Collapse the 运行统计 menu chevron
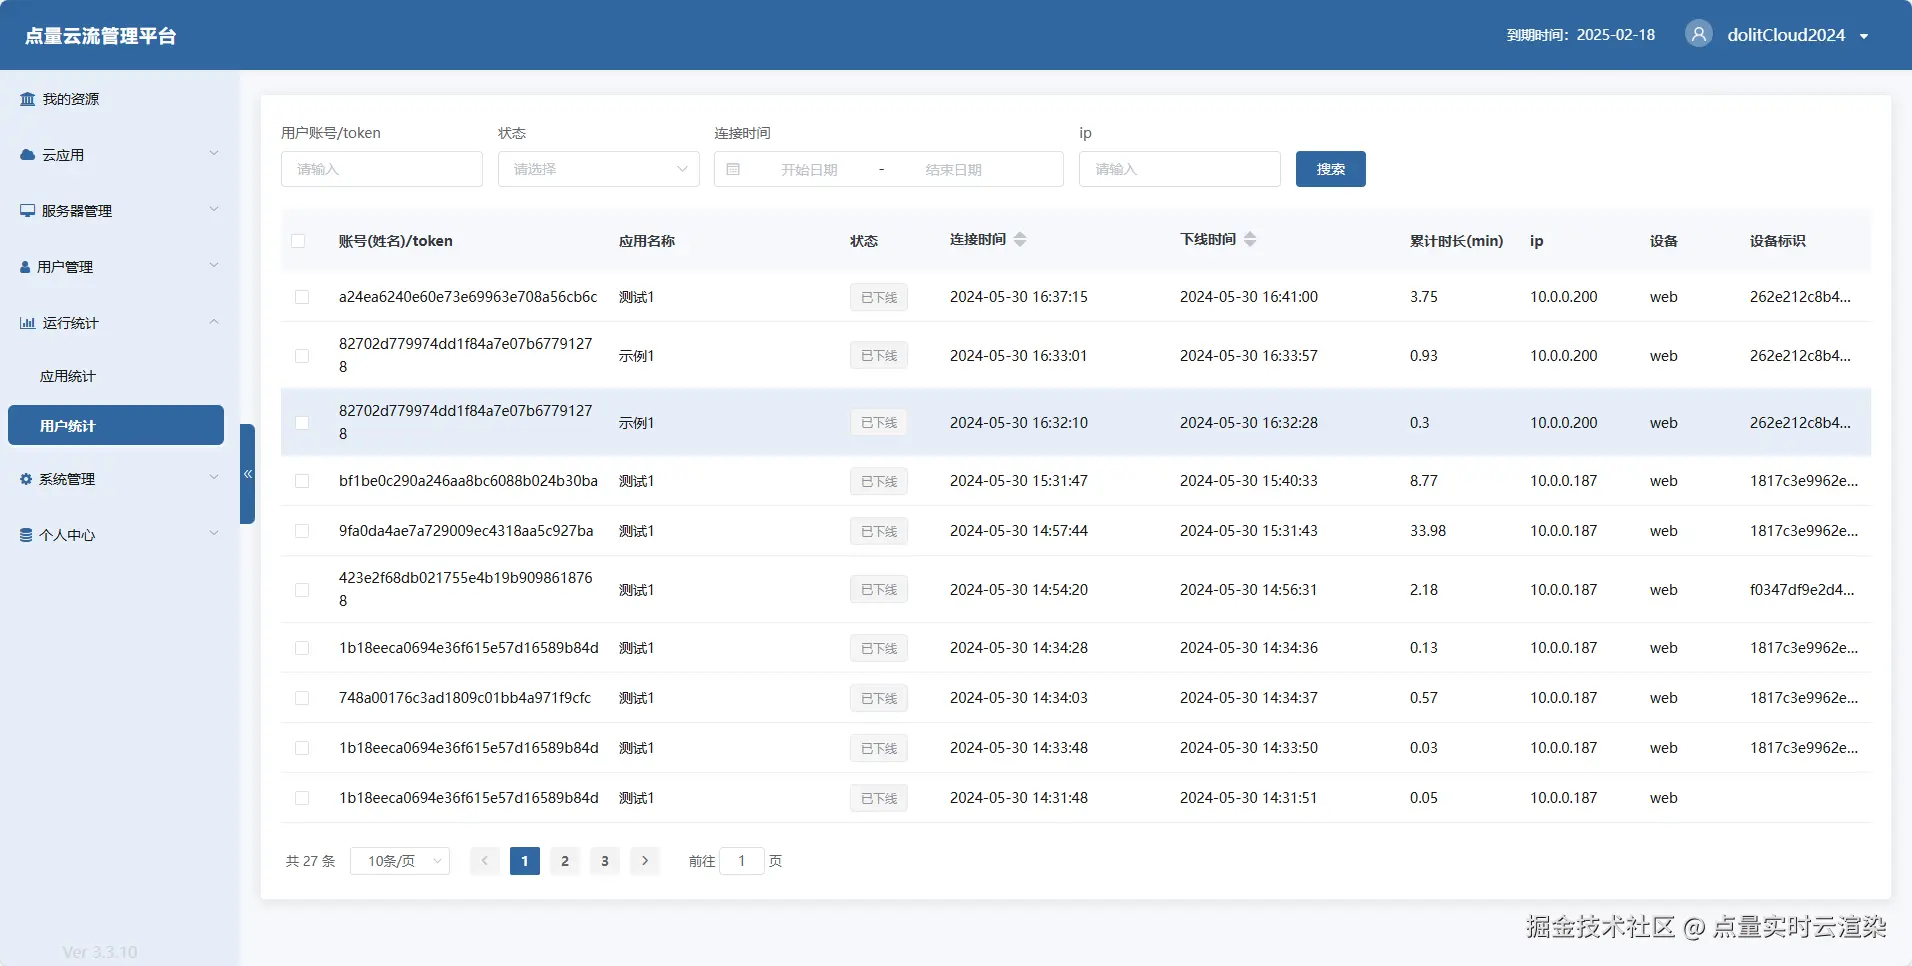 tap(213, 321)
